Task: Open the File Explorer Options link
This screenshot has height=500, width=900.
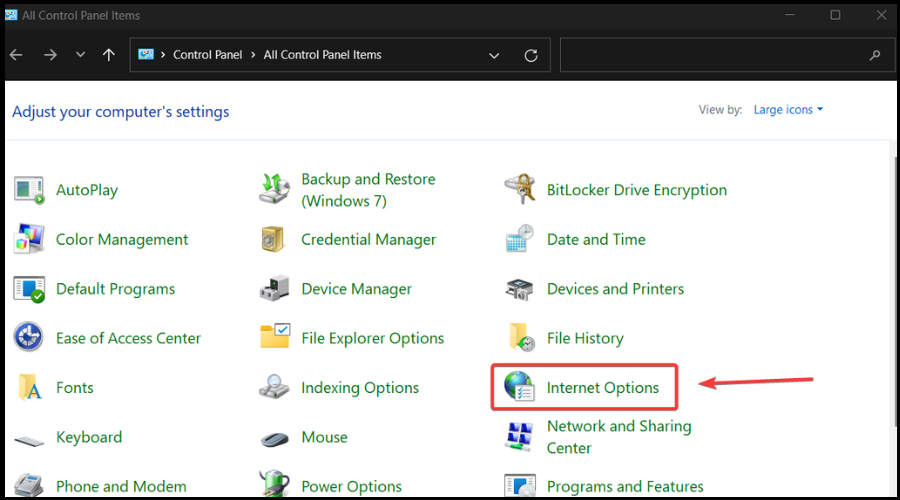Action: (x=373, y=338)
